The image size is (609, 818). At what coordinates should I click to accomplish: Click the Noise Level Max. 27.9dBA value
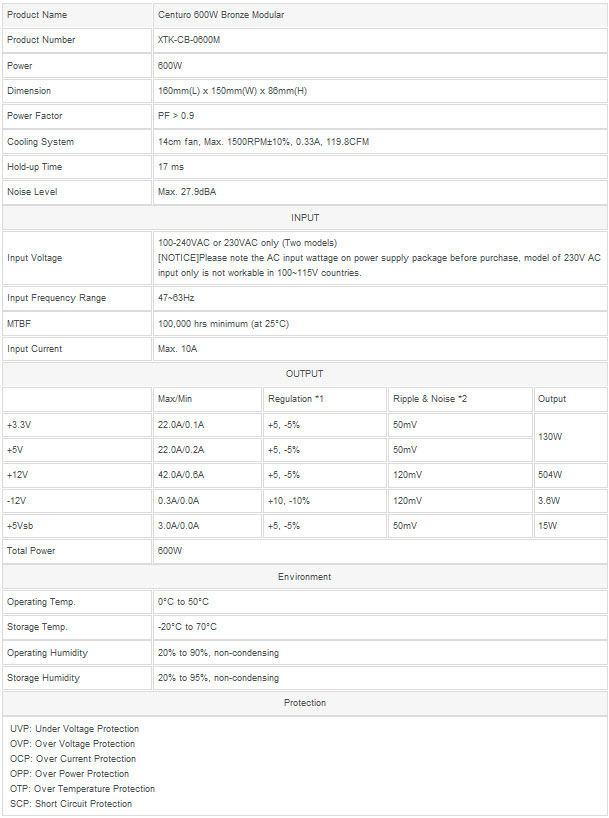tap(191, 192)
